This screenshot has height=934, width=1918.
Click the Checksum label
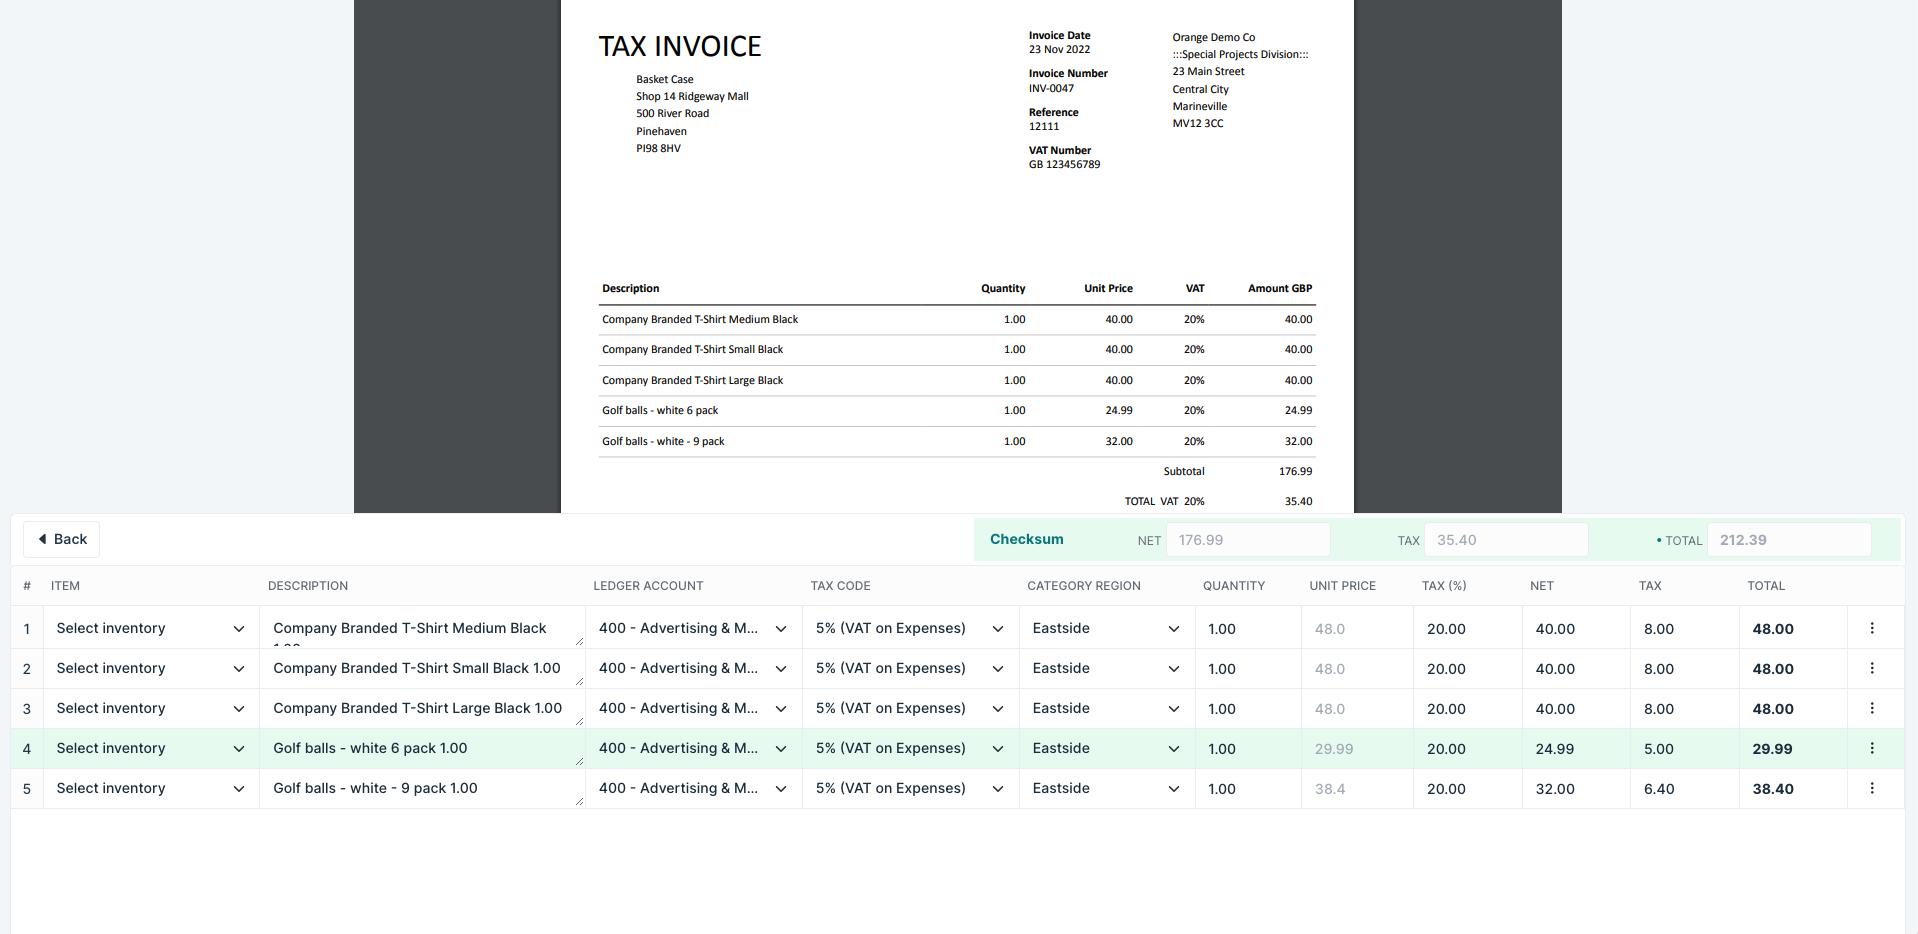[1027, 539]
